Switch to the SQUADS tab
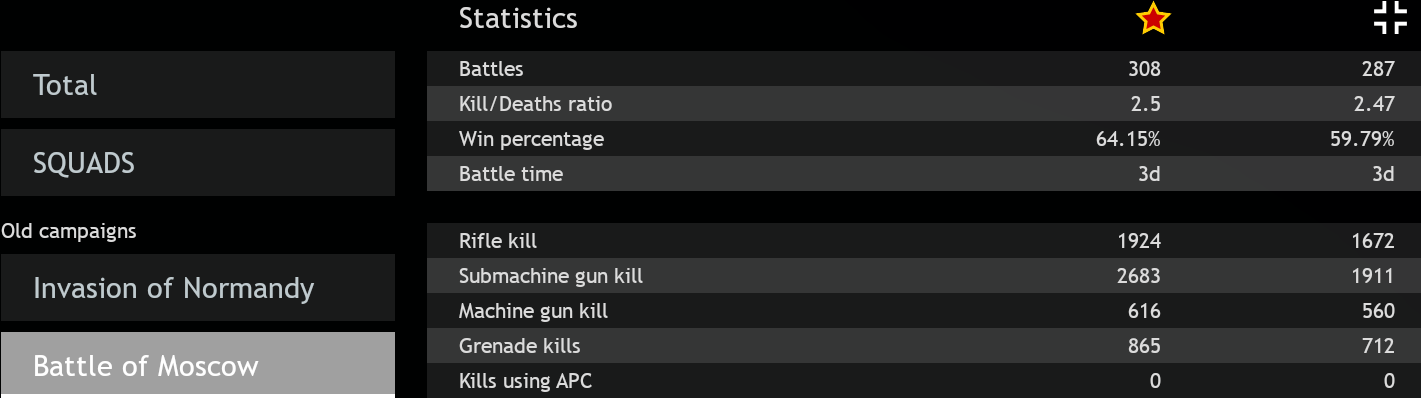The image size is (1421, 398). coord(198,163)
